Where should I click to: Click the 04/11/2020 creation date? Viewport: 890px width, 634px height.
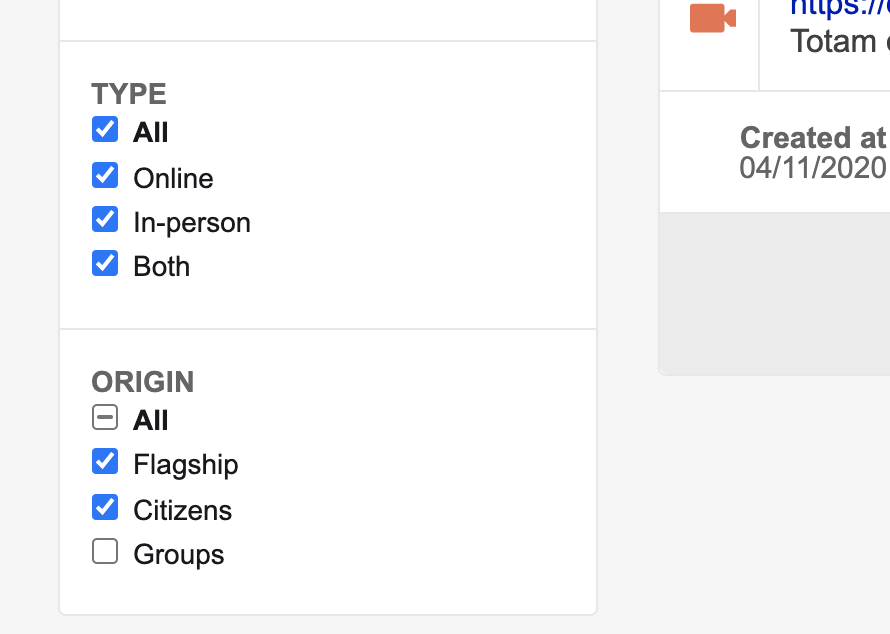pyautogui.click(x=812, y=167)
